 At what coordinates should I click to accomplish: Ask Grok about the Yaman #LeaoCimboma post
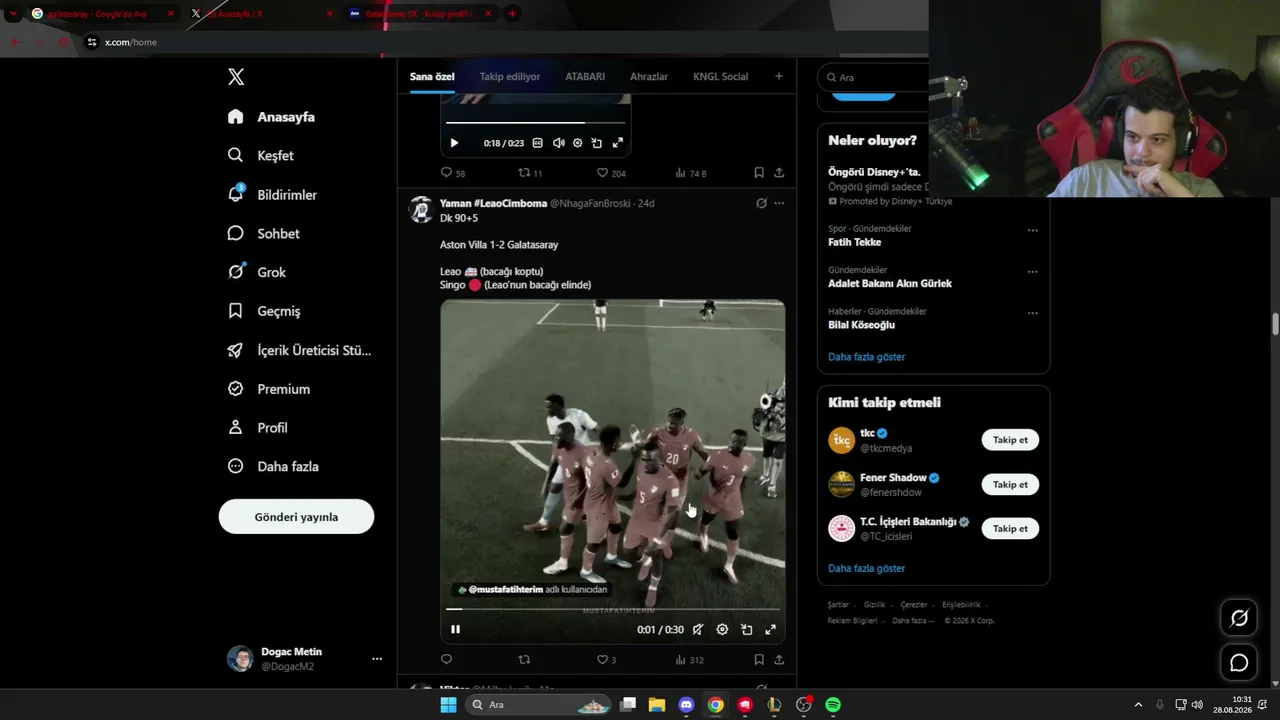tap(761, 203)
